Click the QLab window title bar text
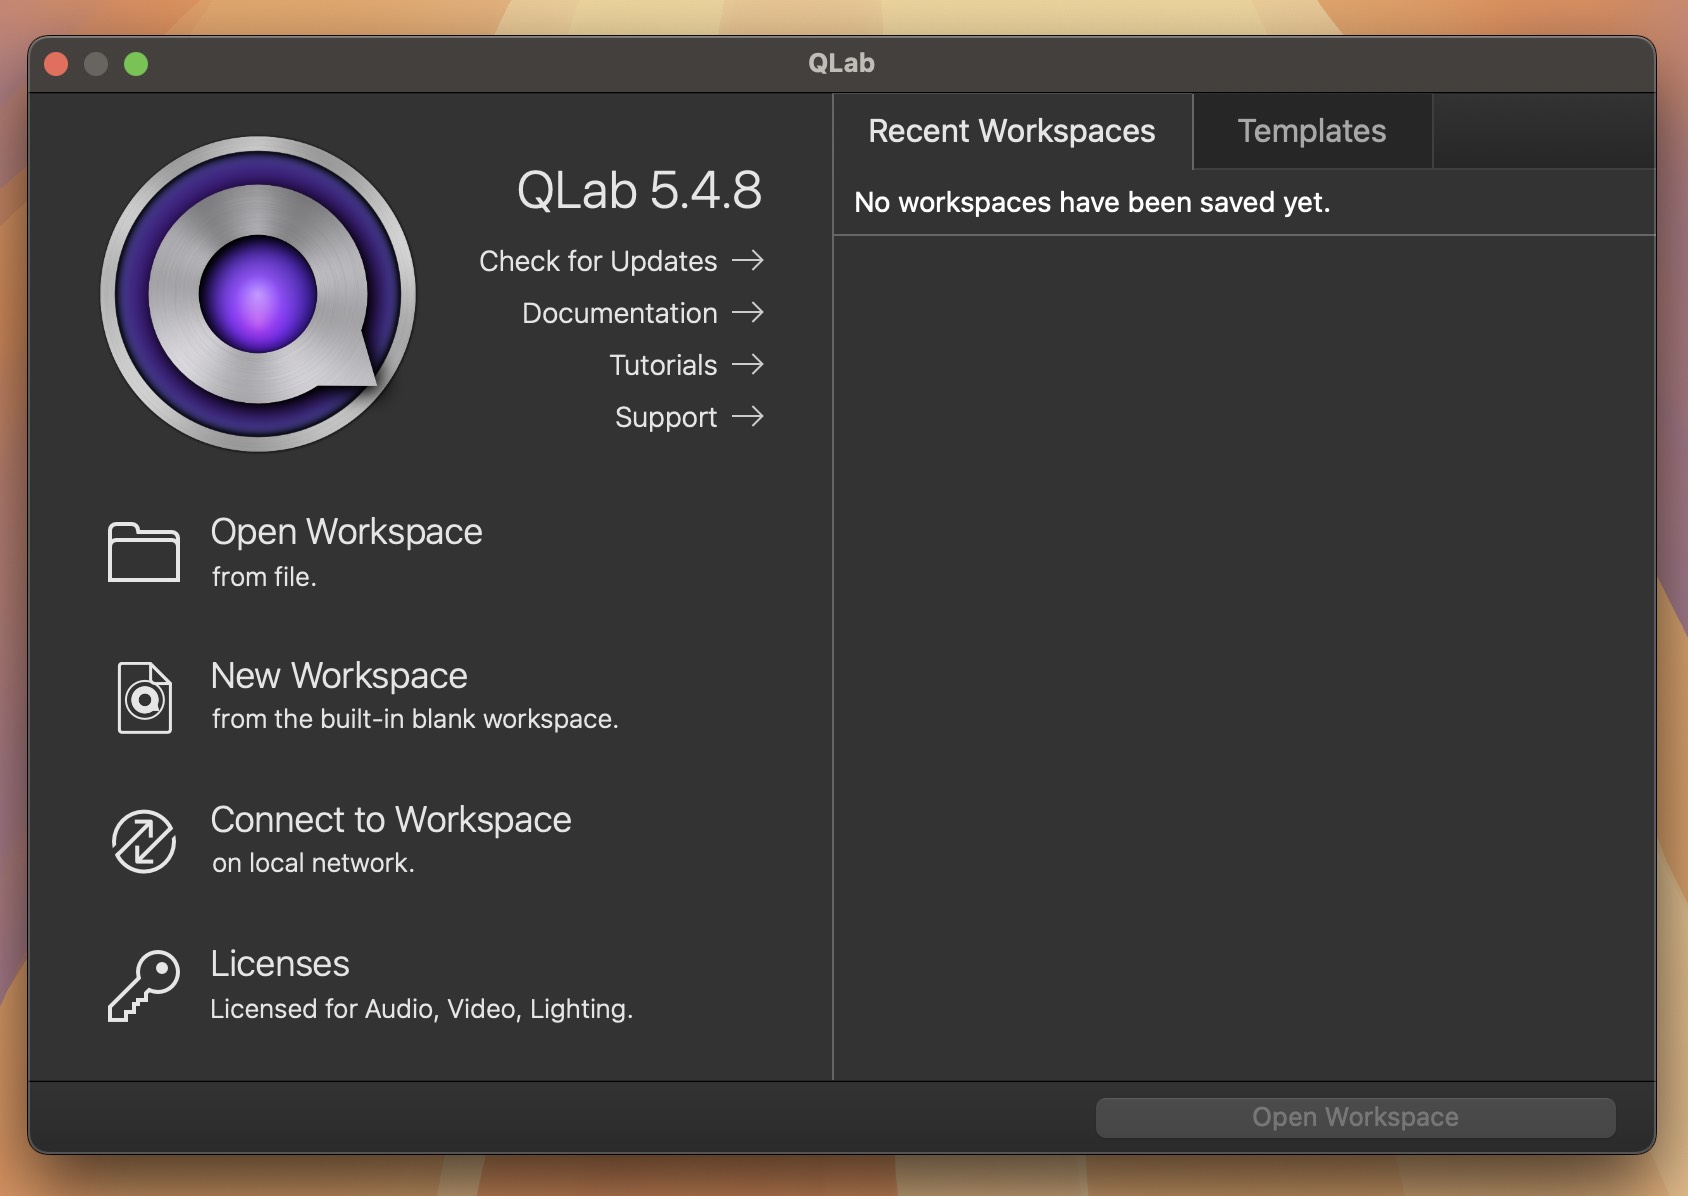The width and height of the screenshot is (1688, 1196). (x=841, y=63)
